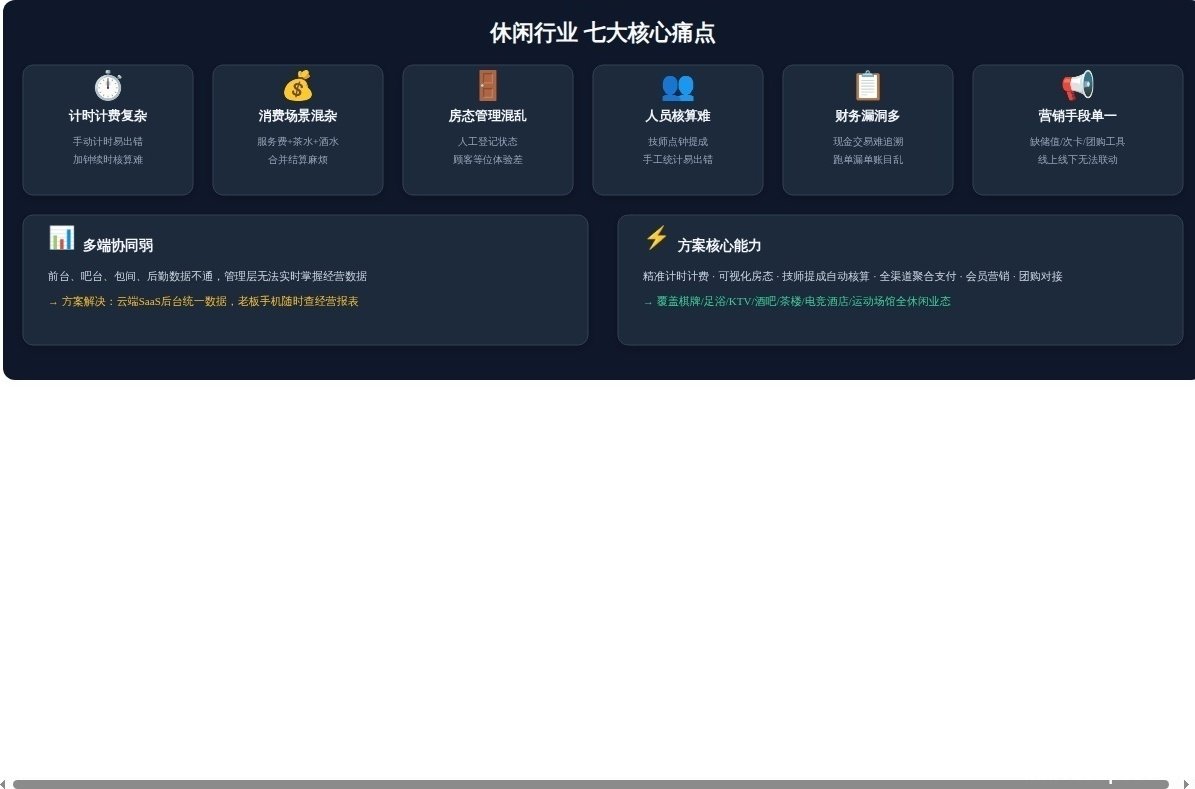Viewport: 1195px width, 789px height.
Task: Click the horizontal scrollbar thumb
Action: coord(591,784)
